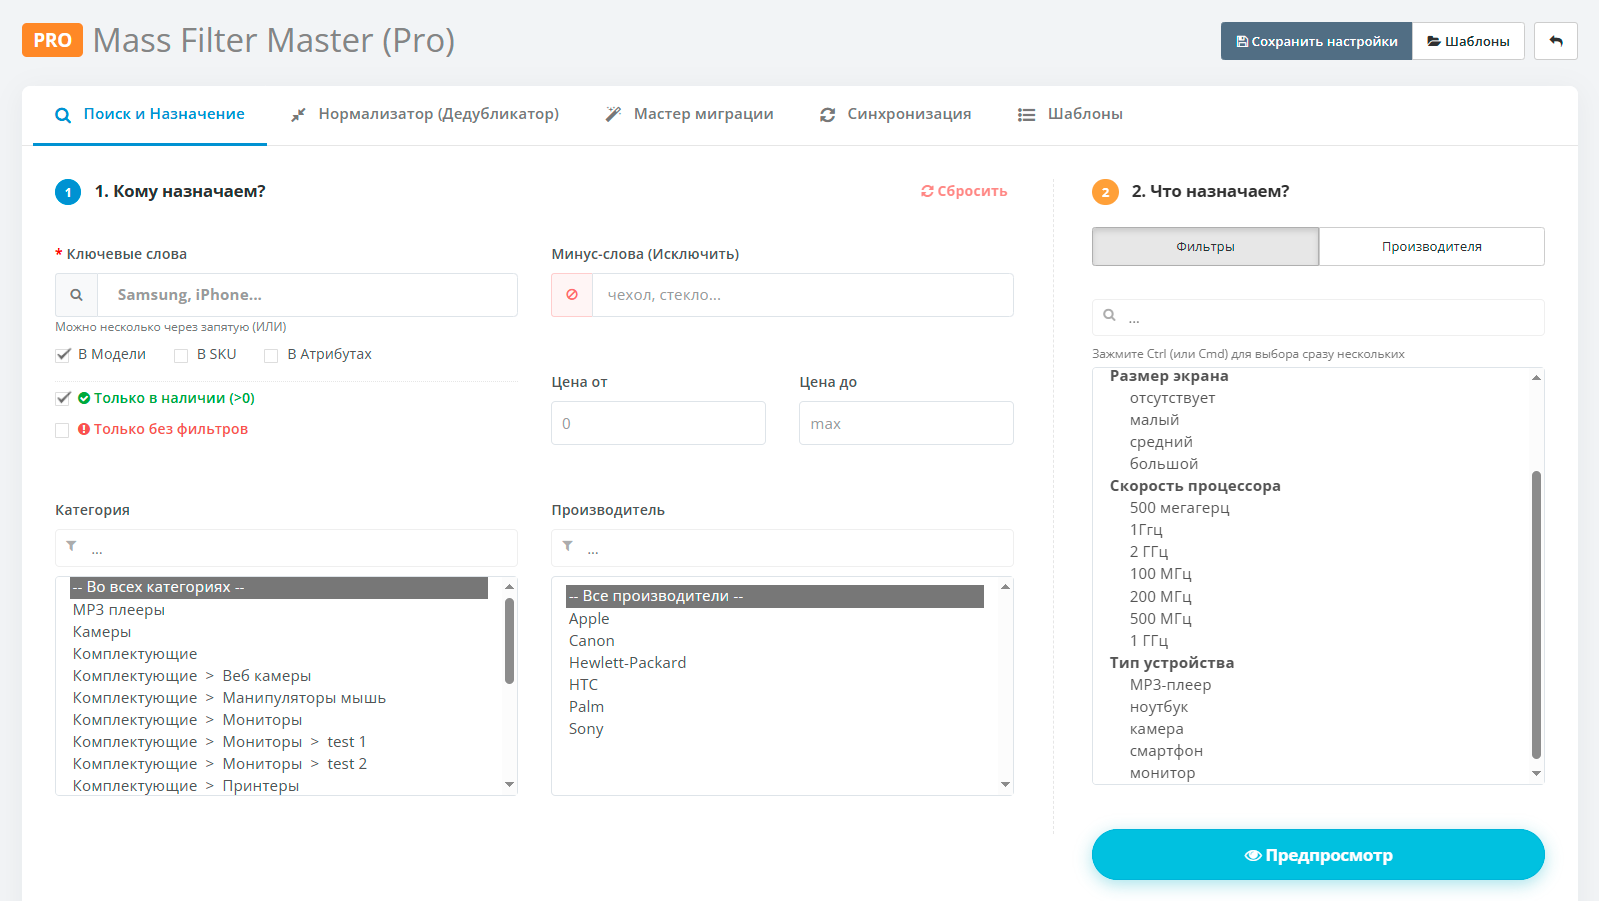Click the red ban icon by minus-words
The width and height of the screenshot is (1599, 901).
click(x=572, y=295)
